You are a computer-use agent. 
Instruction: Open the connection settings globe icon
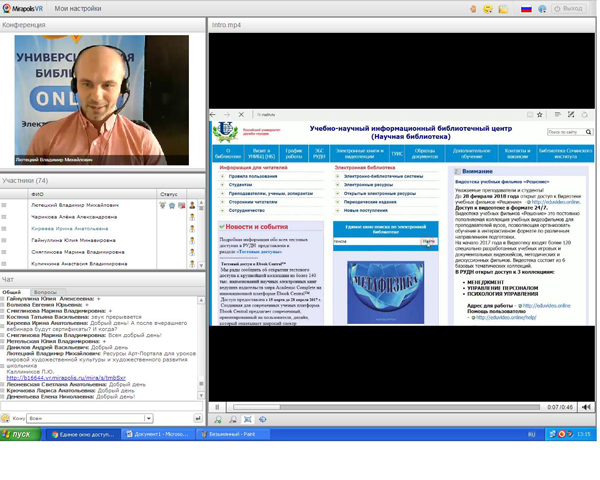coord(542,9)
